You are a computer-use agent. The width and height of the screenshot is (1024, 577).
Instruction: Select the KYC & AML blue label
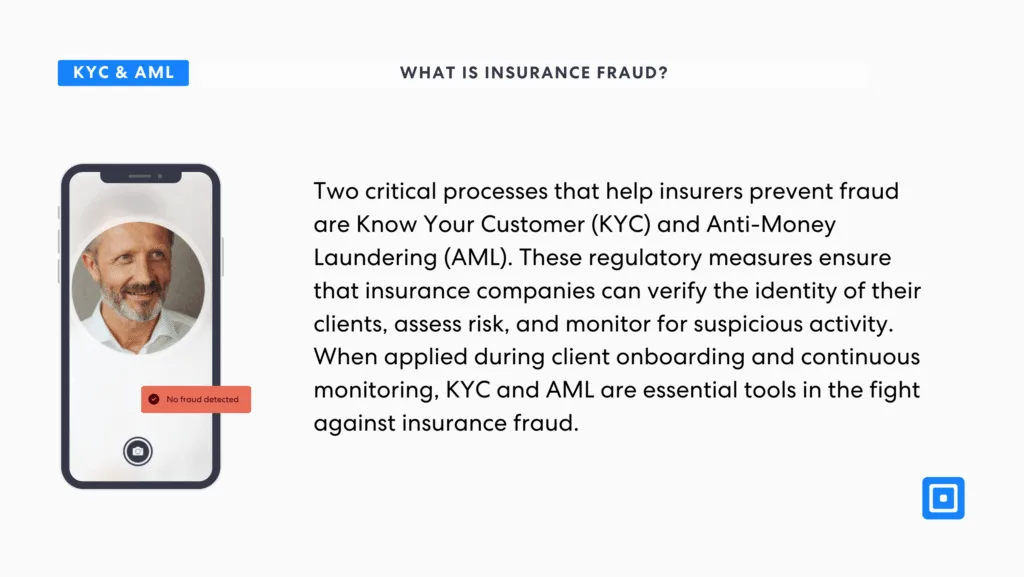[x=123, y=72]
